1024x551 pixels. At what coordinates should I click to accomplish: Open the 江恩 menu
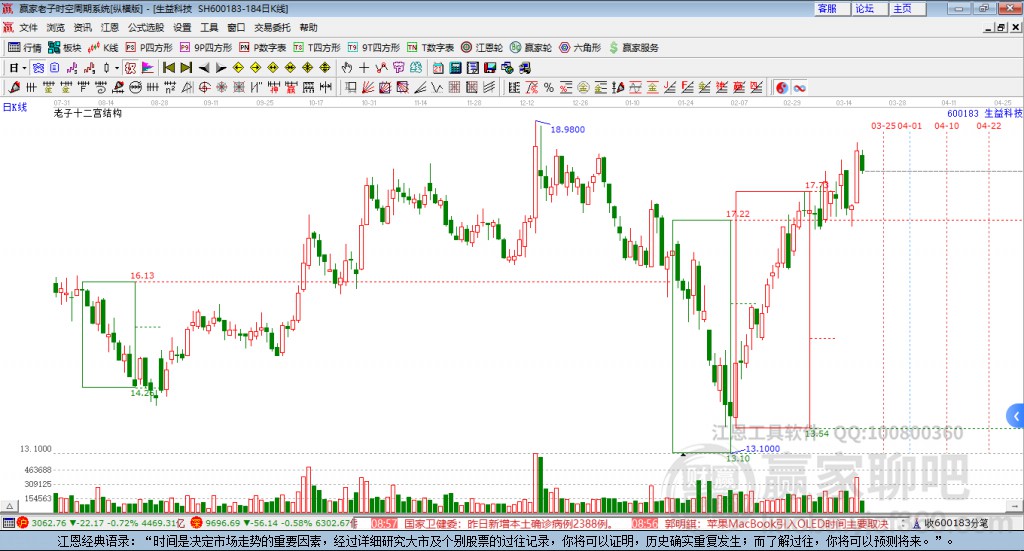click(x=109, y=28)
